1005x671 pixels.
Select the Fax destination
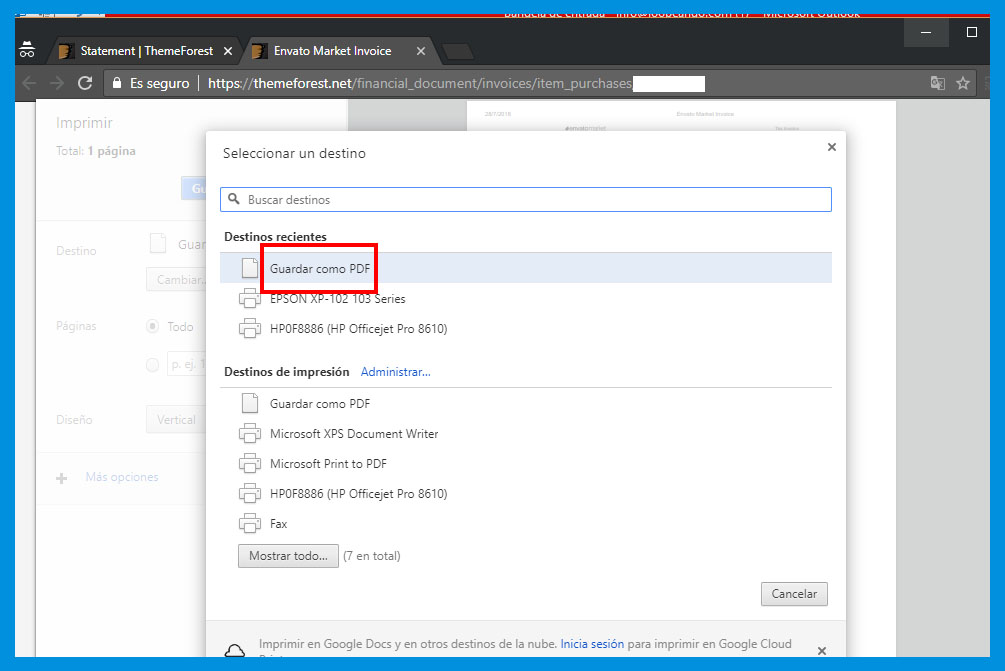pyautogui.click(x=526, y=524)
